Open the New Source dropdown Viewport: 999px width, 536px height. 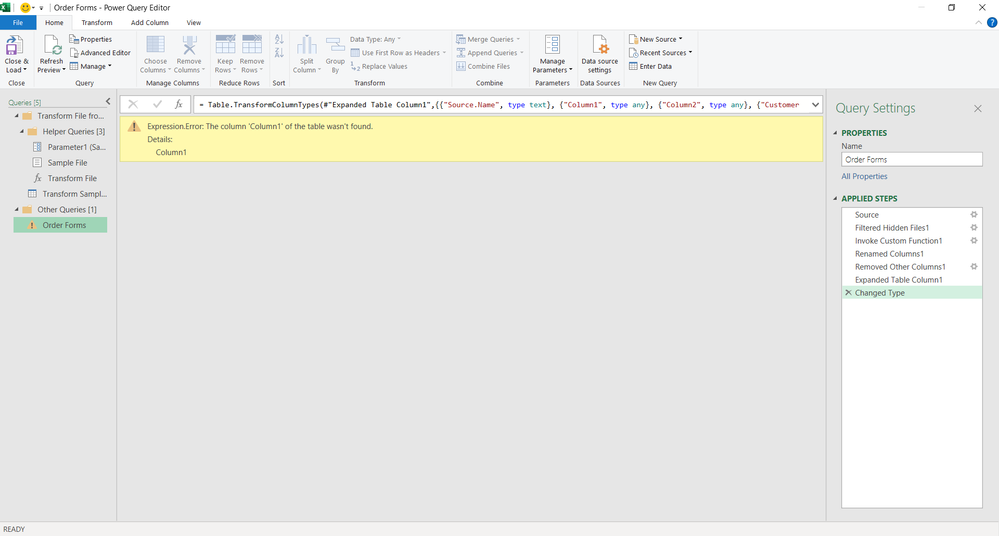(656, 40)
